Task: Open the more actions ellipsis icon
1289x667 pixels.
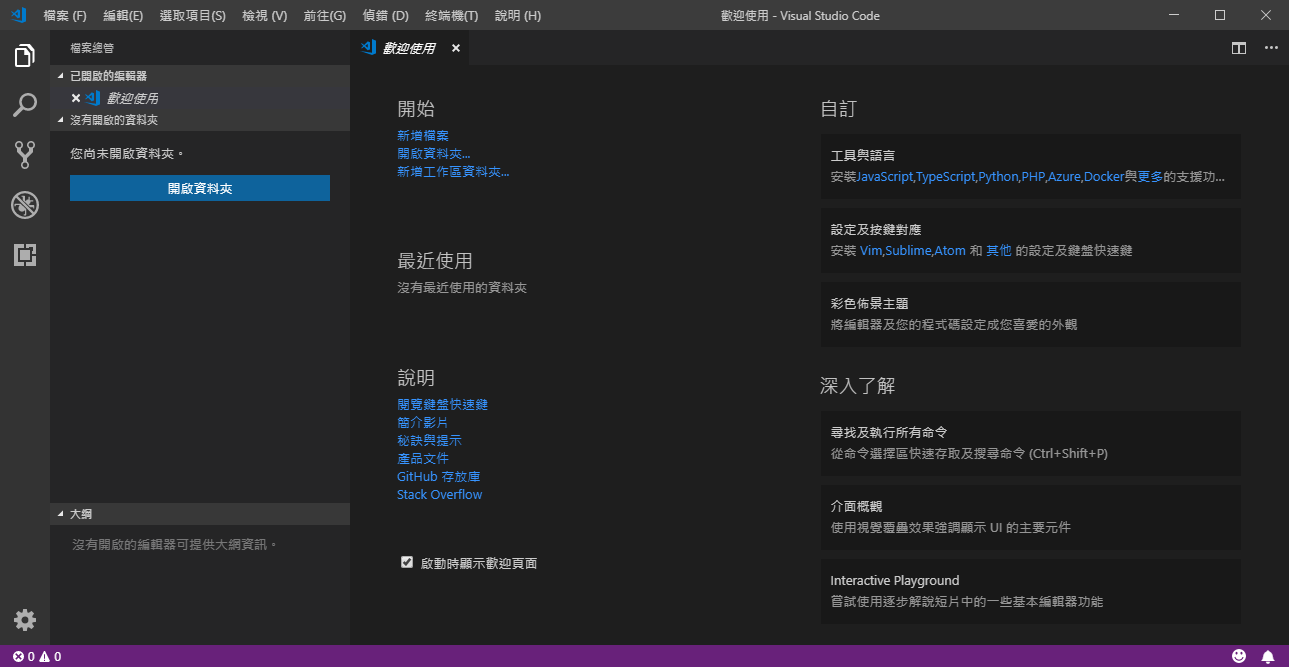Action: point(1271,47)
